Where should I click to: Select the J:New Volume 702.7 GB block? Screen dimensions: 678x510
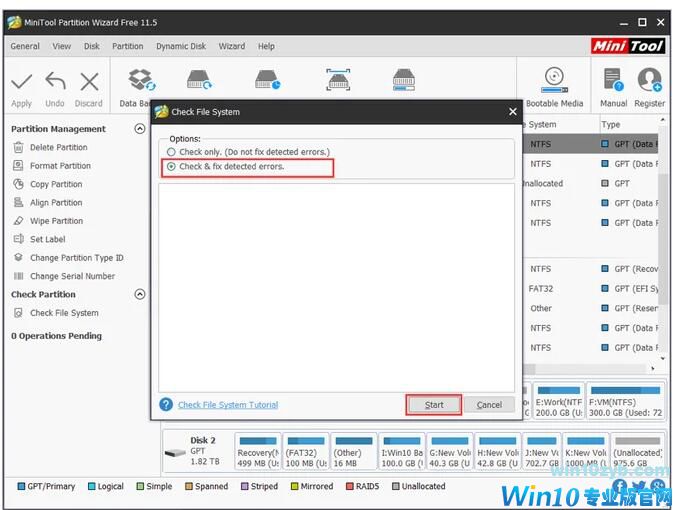click(541, 452)
